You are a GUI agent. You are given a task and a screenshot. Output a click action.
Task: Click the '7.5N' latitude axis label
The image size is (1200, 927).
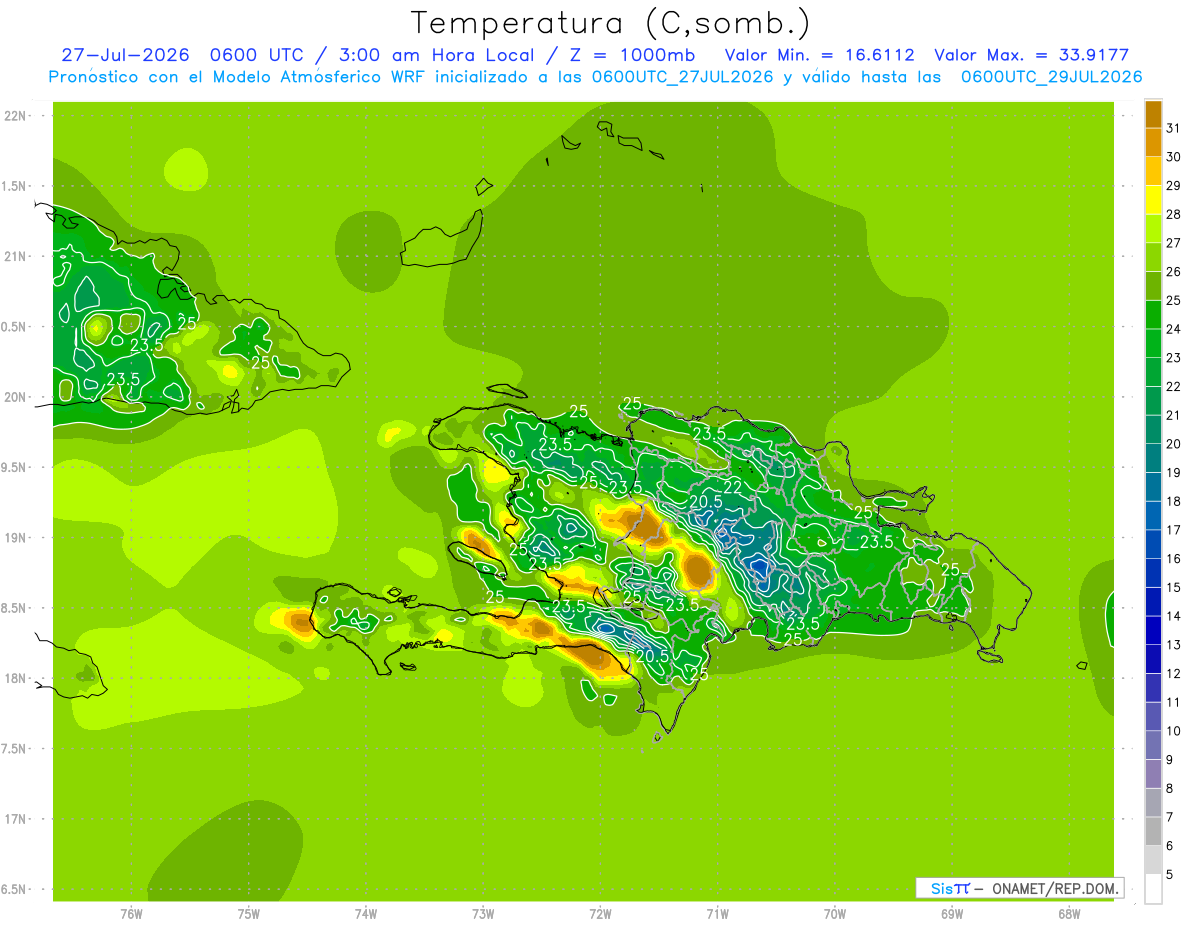pyautogui.click(x=15, y=749)
